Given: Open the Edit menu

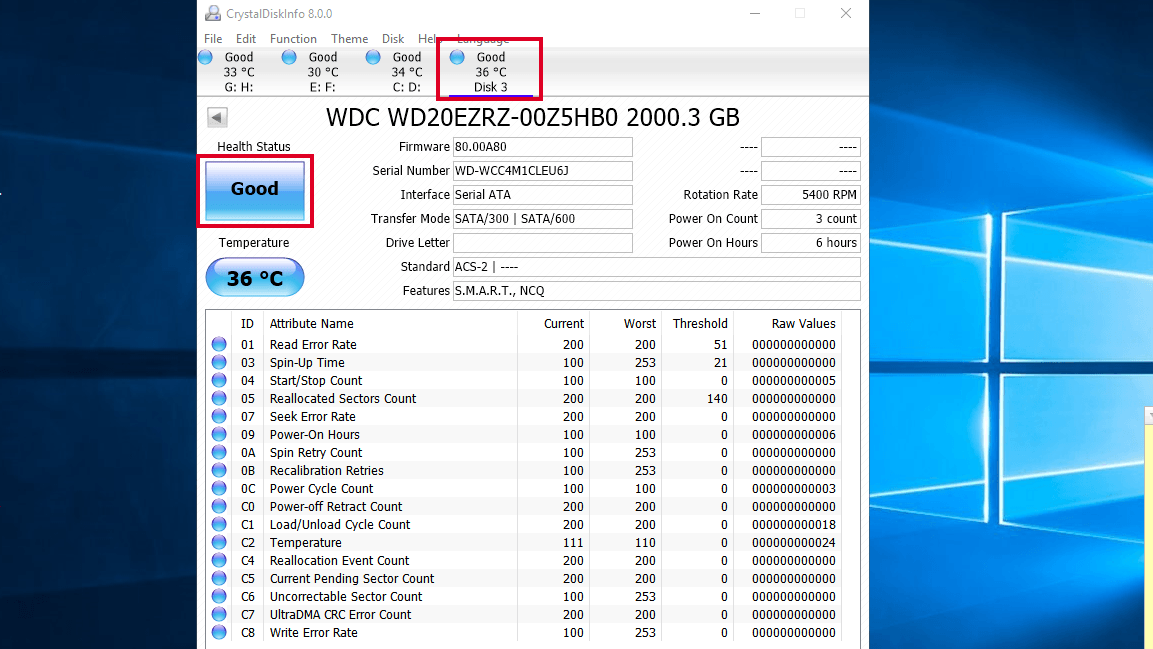Looking at the screenshot, I should tap(246, 38).
